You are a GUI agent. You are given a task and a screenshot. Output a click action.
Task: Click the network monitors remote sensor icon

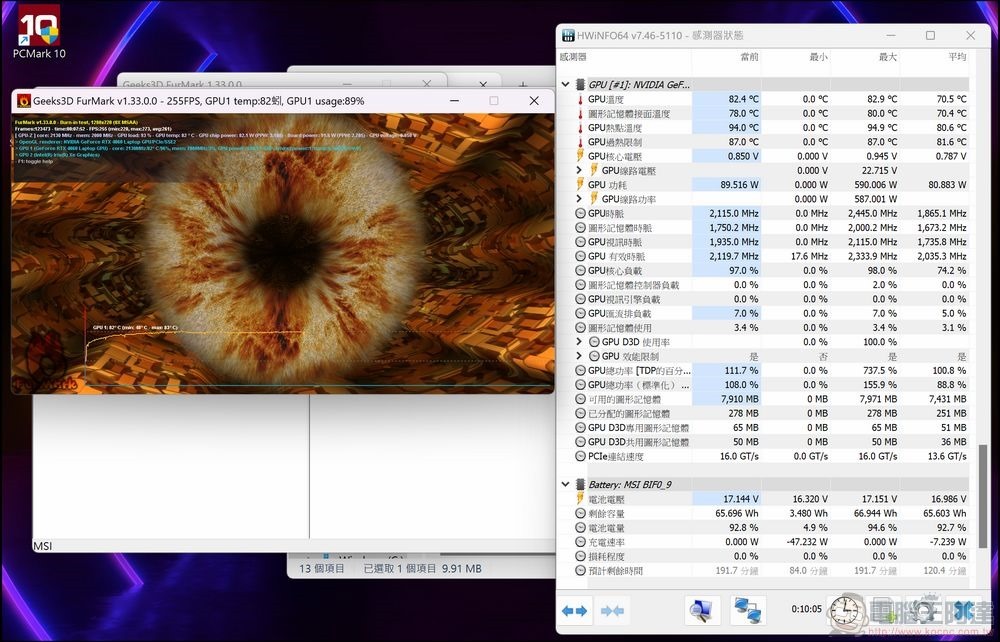[747, 610]
